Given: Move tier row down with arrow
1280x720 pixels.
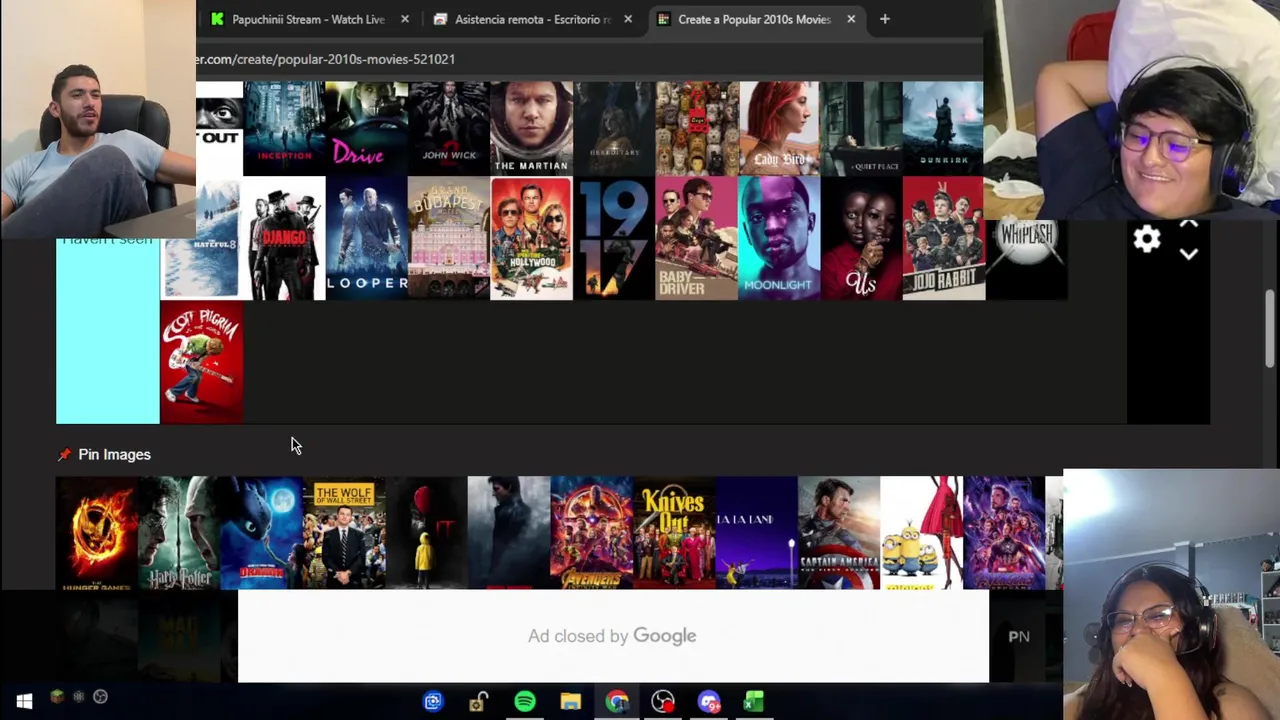Looking at the screenshot, I should tap(1189, 254).
